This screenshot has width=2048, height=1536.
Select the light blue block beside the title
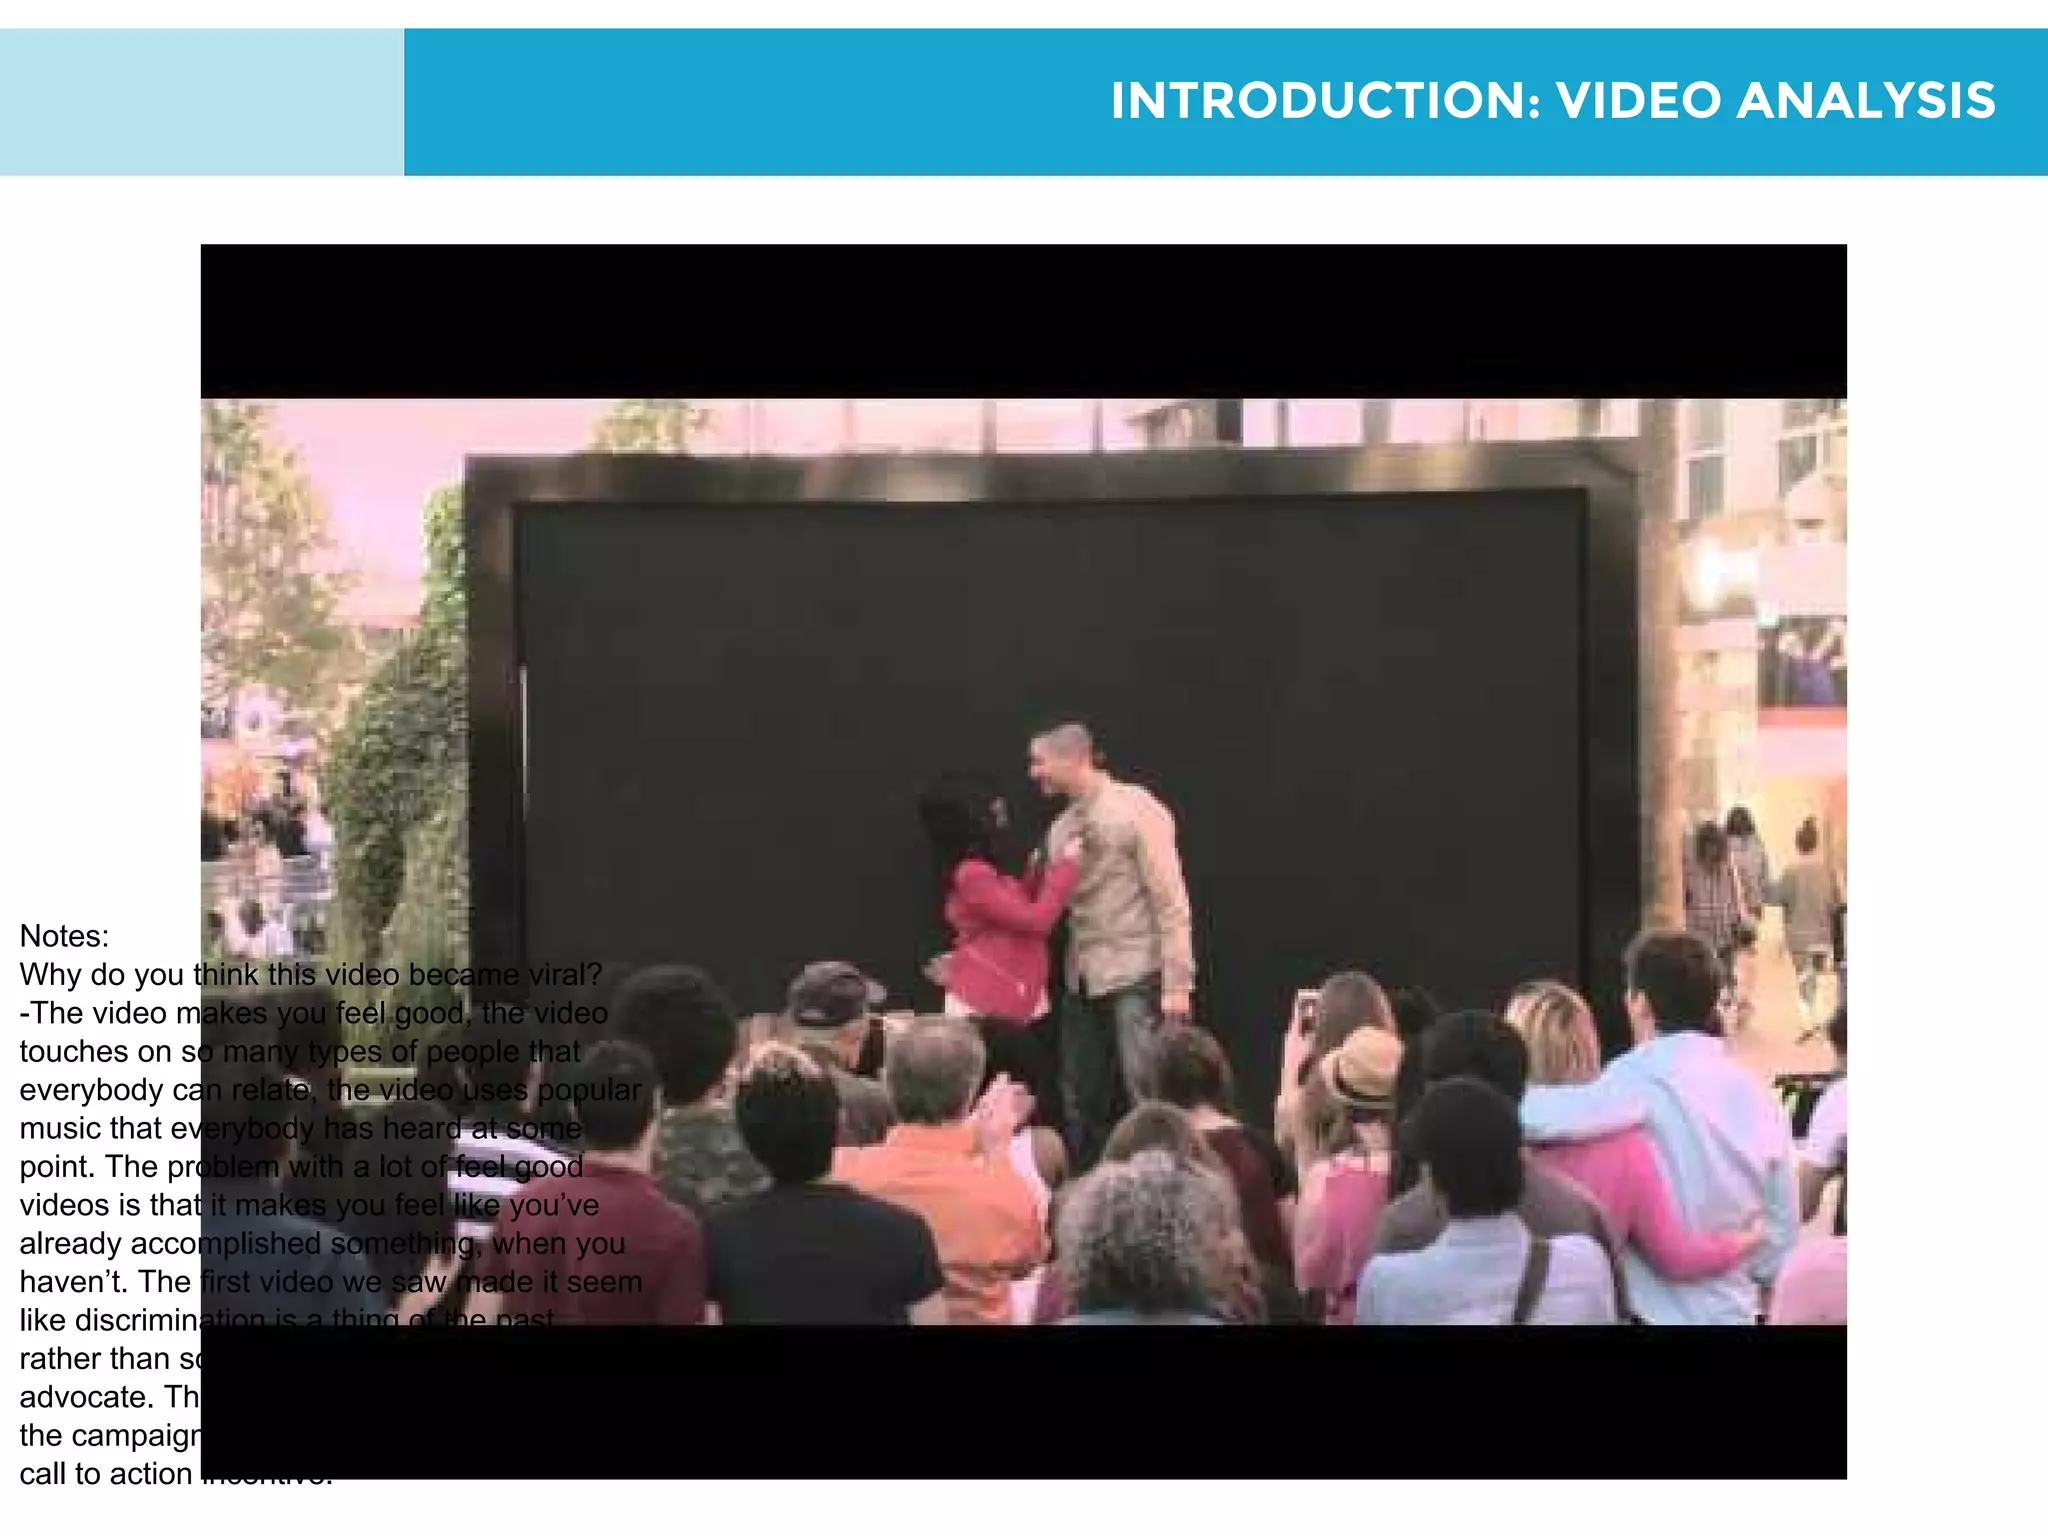(x=201, y=102)
